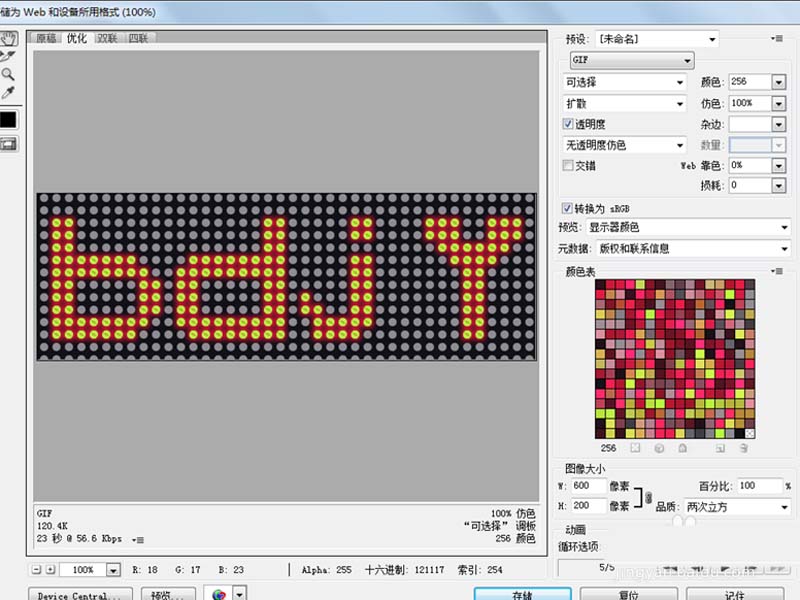The height and width of the screenshot is (600, 800).
Task: Select the transparent swatch in color table
Action: click(x=749, y=434)
